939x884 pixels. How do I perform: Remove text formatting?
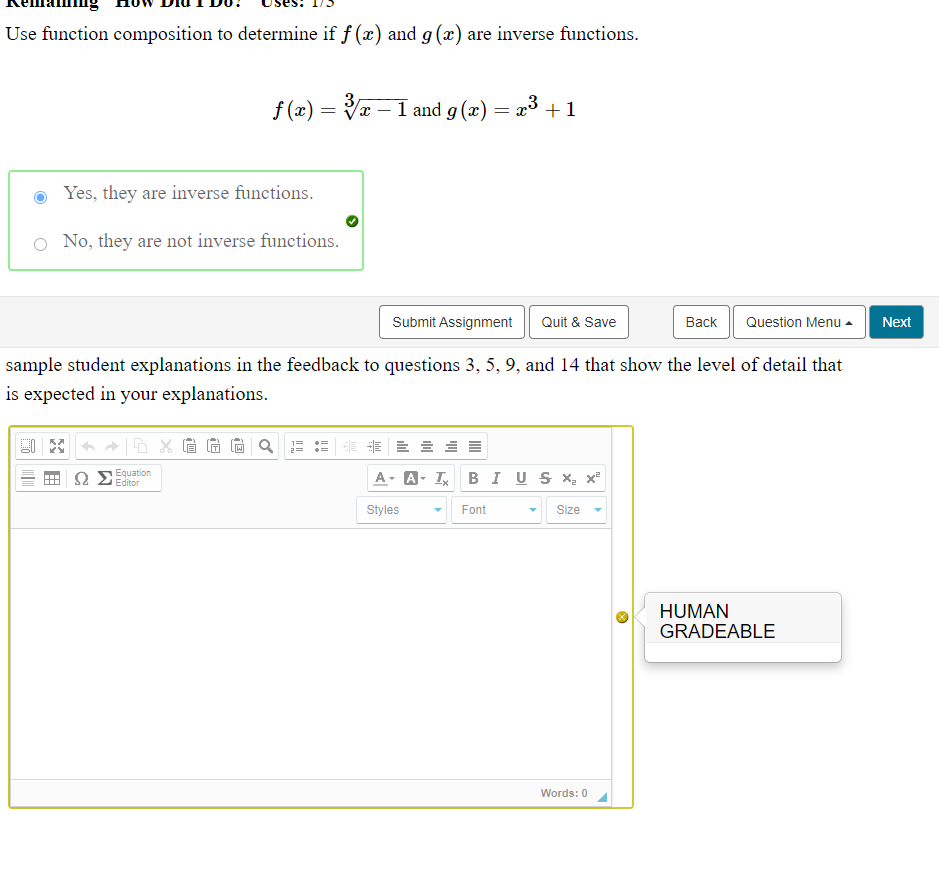[441, 478]
